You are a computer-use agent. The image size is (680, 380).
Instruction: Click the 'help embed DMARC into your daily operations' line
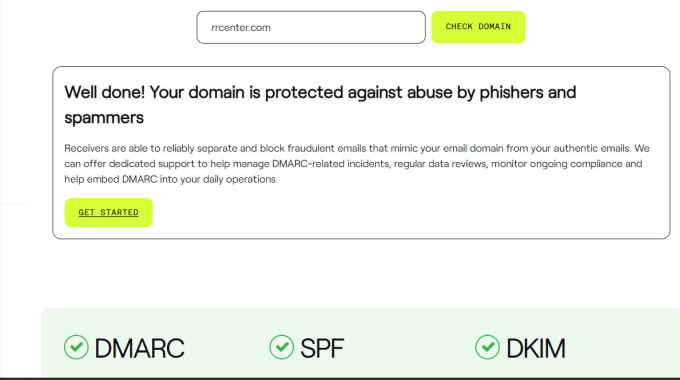click(x=171, y=179)
